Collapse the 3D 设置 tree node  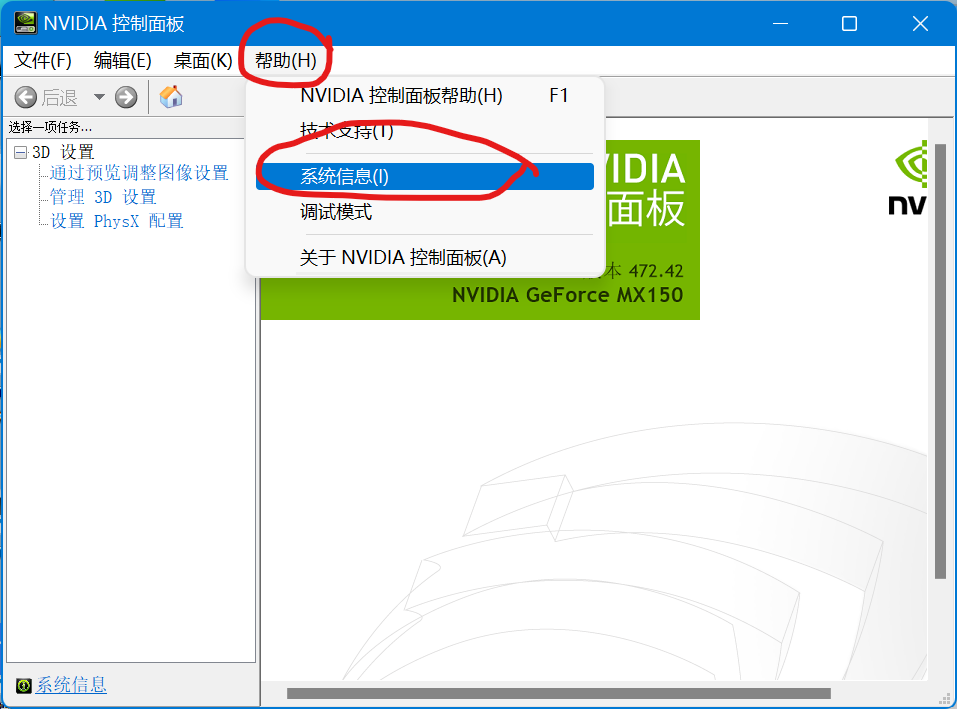tap(21, 152)
